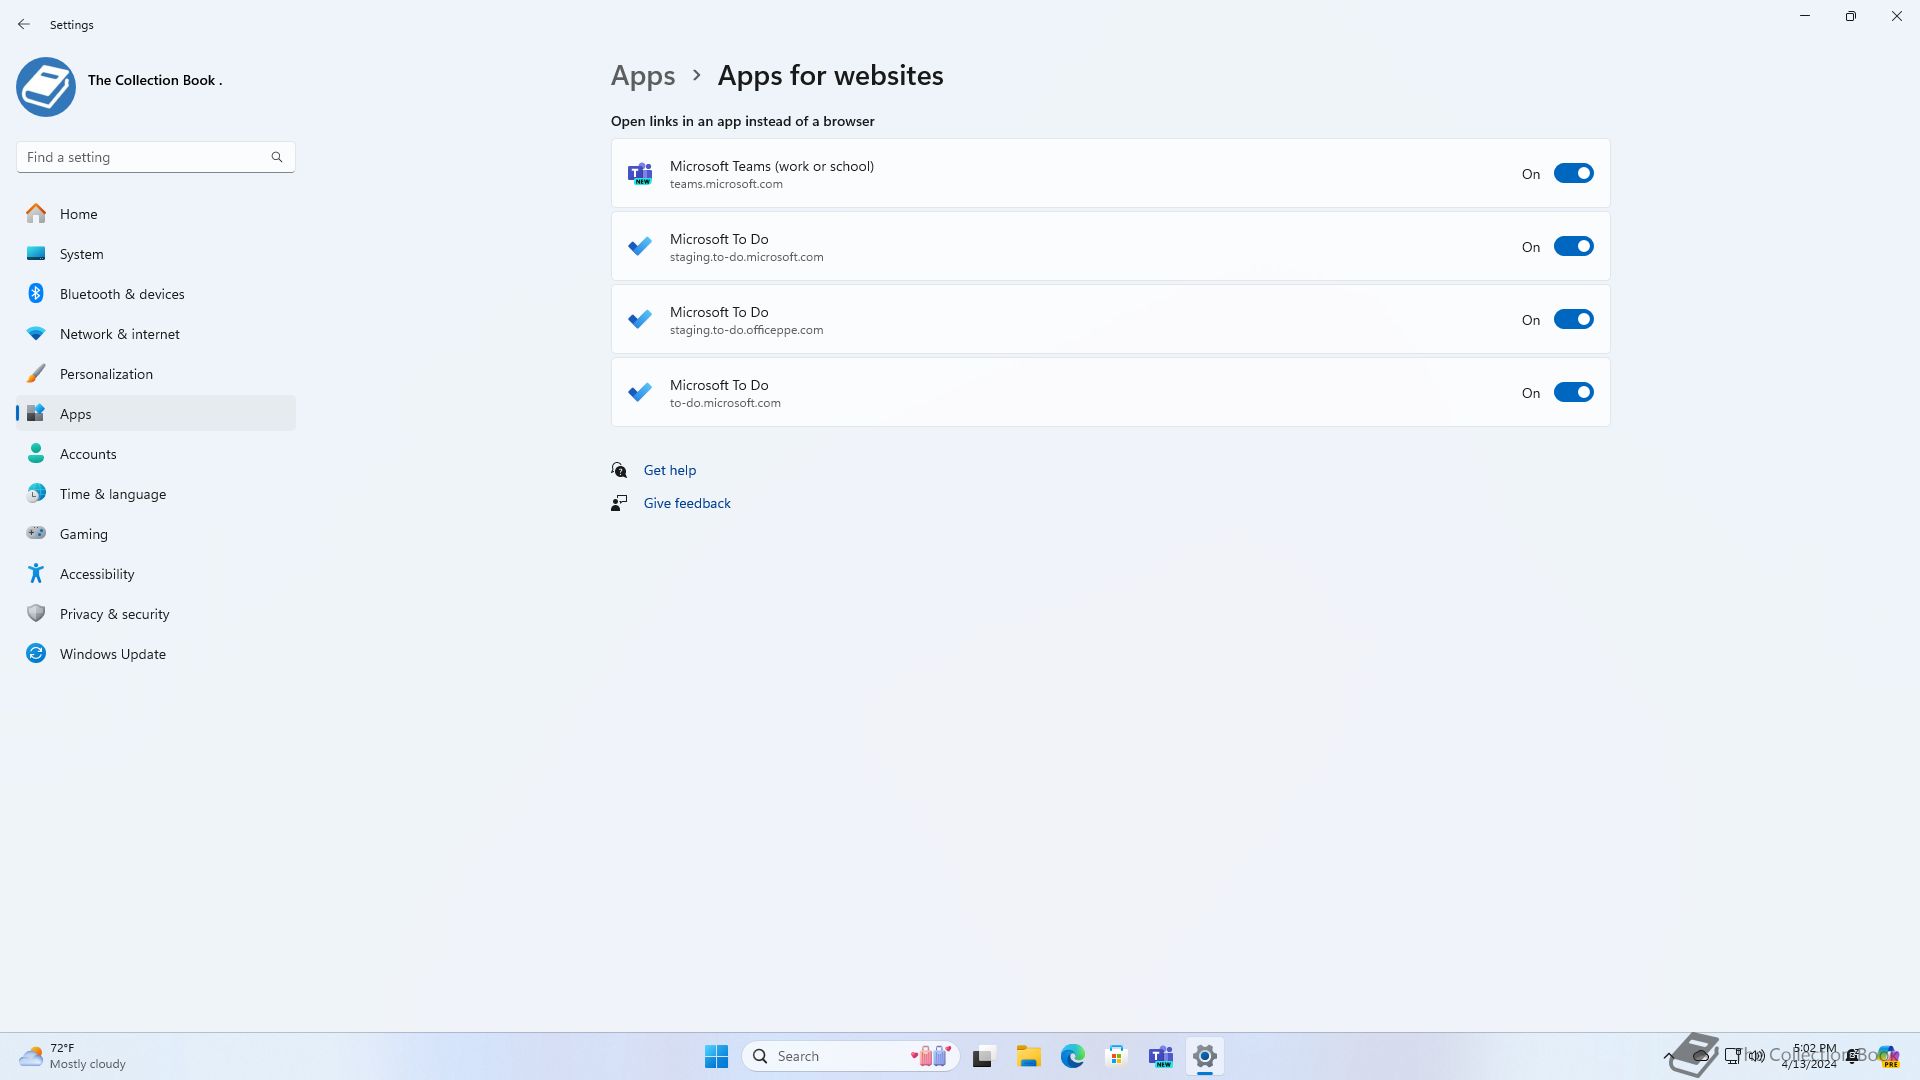Toggle staging.to-do.microsoft.com app link switch
The height and width of the screenshot is (1080, 1920).
1573,246
